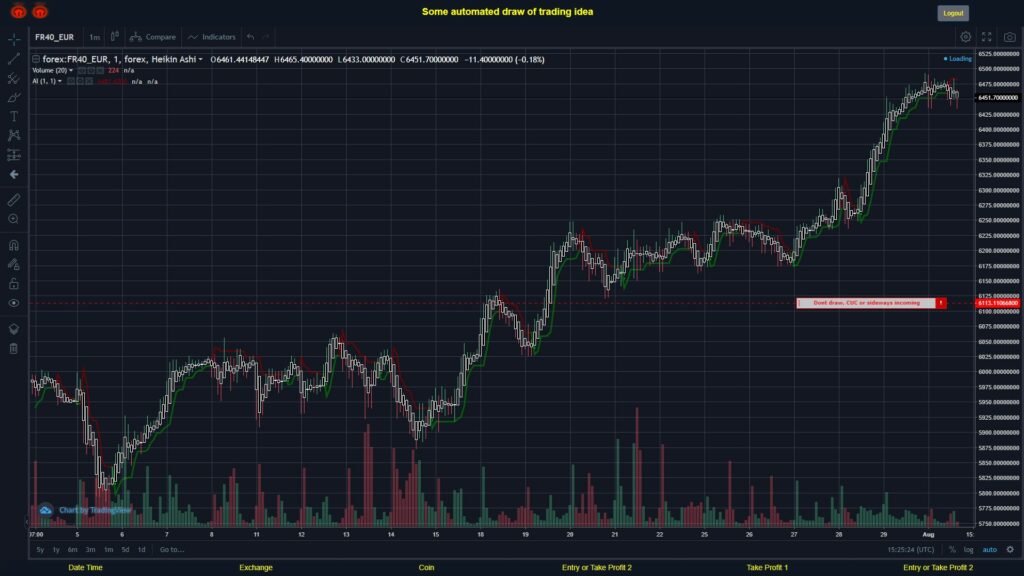Hide the AI indicator via its eye
The width and height of the screenshot is (1024, 576).
click(71, 82)
